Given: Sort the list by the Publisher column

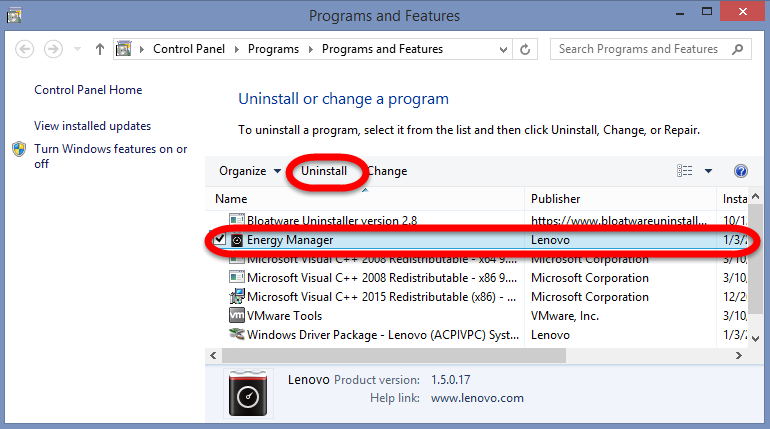Looking at the screenshot, I should coord(620,199).
